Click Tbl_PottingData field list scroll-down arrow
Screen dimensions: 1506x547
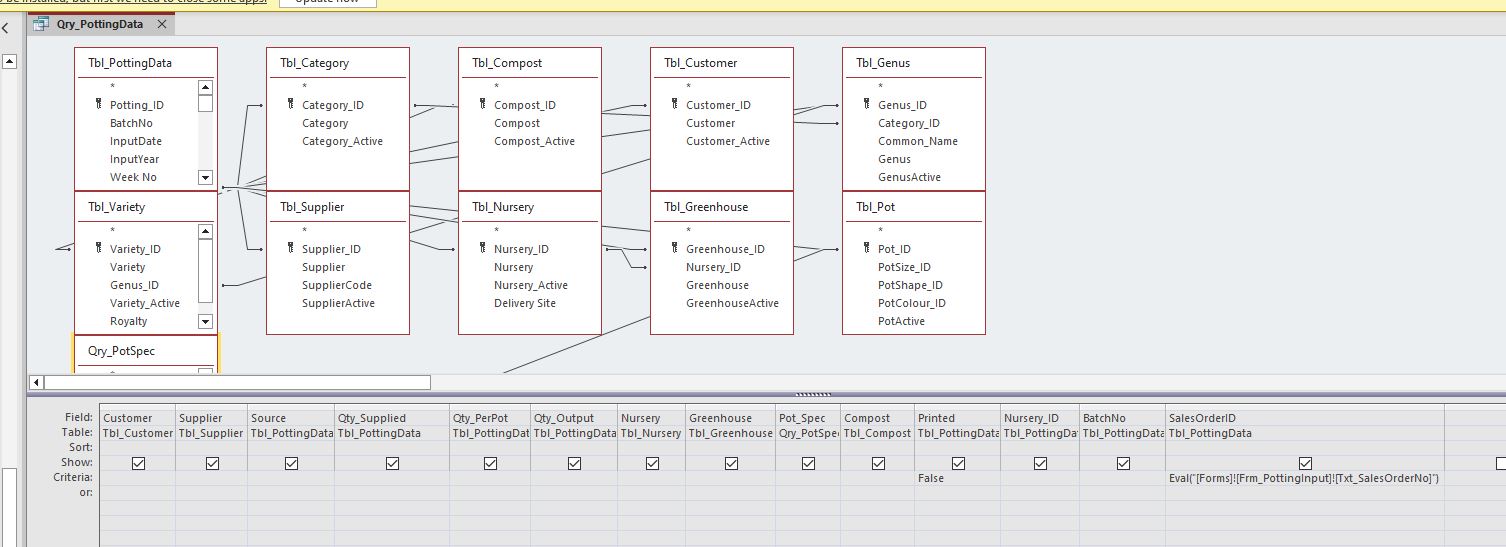tap(205, 177)
